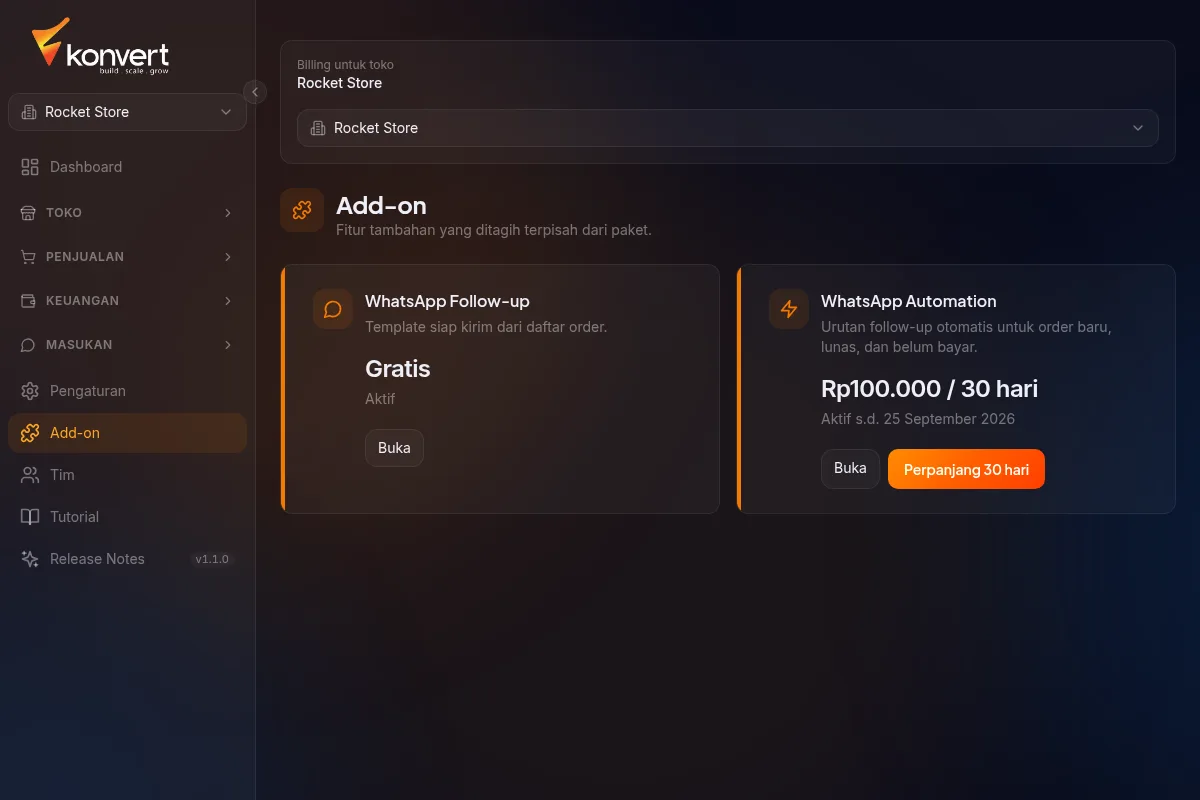The width and height of the screenshot is (1200, 800).
Task: Open Pengaturan settings page
Action: (x=127, y=391)
